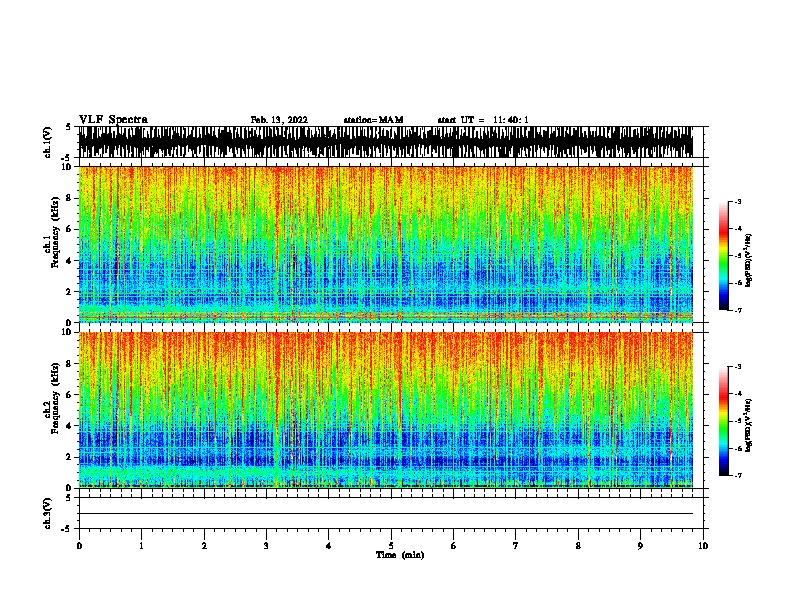Image resolution: width=792 pixels, height=612 pixels.
Task: Click the flat ch.3 voltage trace line
Action: click(386, 514)
